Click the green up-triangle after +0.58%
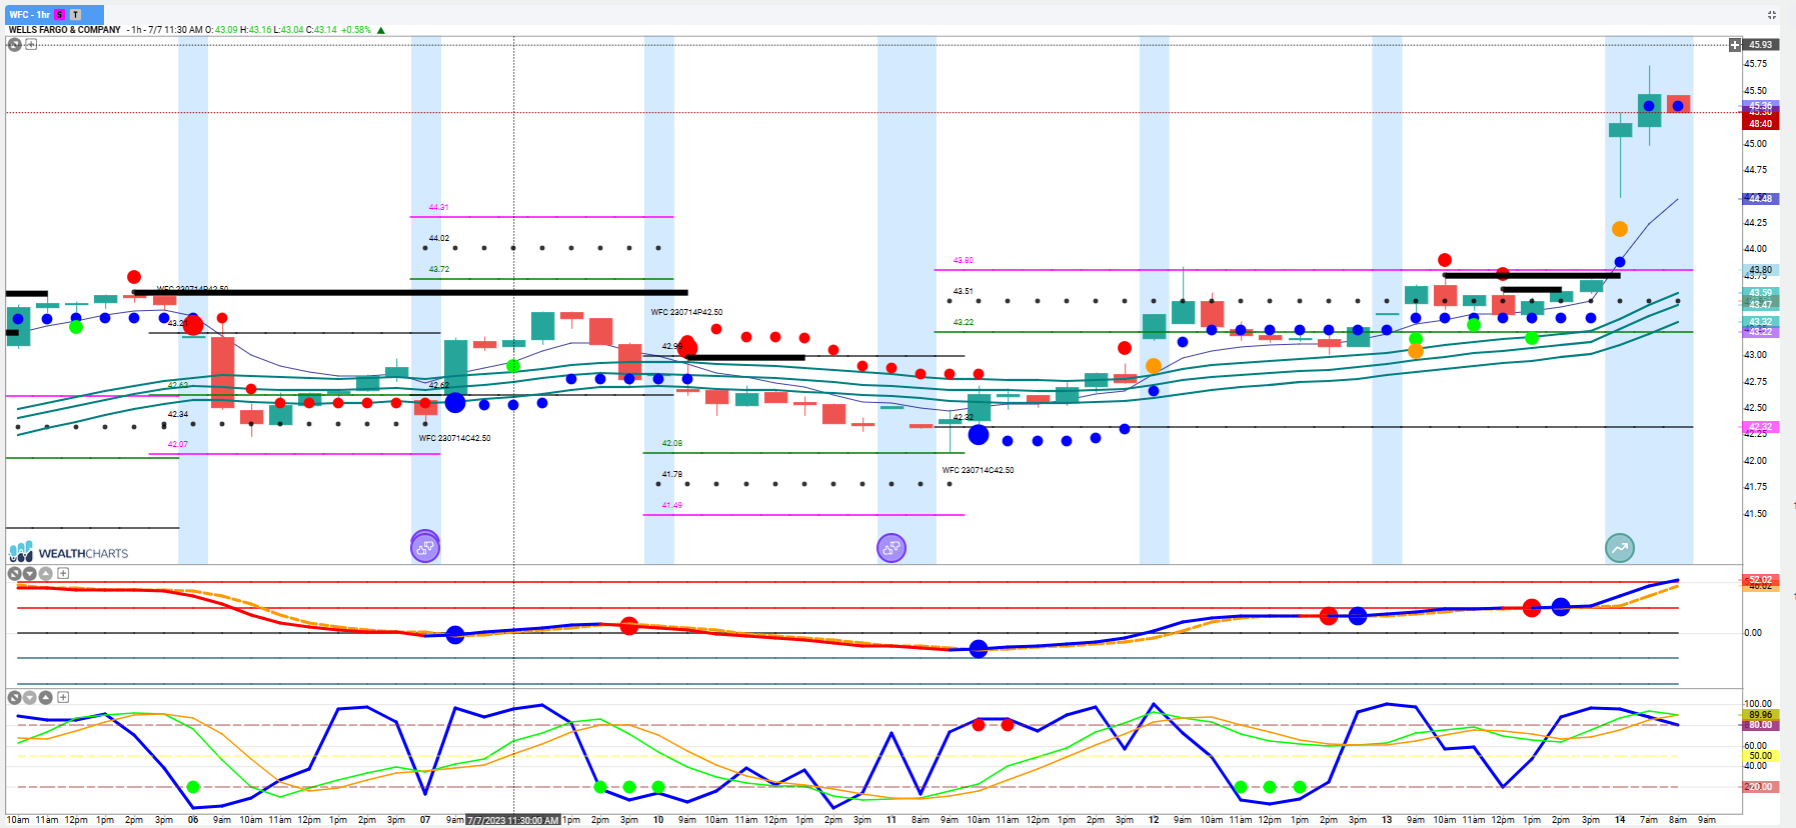1796x828 pixels. click(x=381, y=30)
